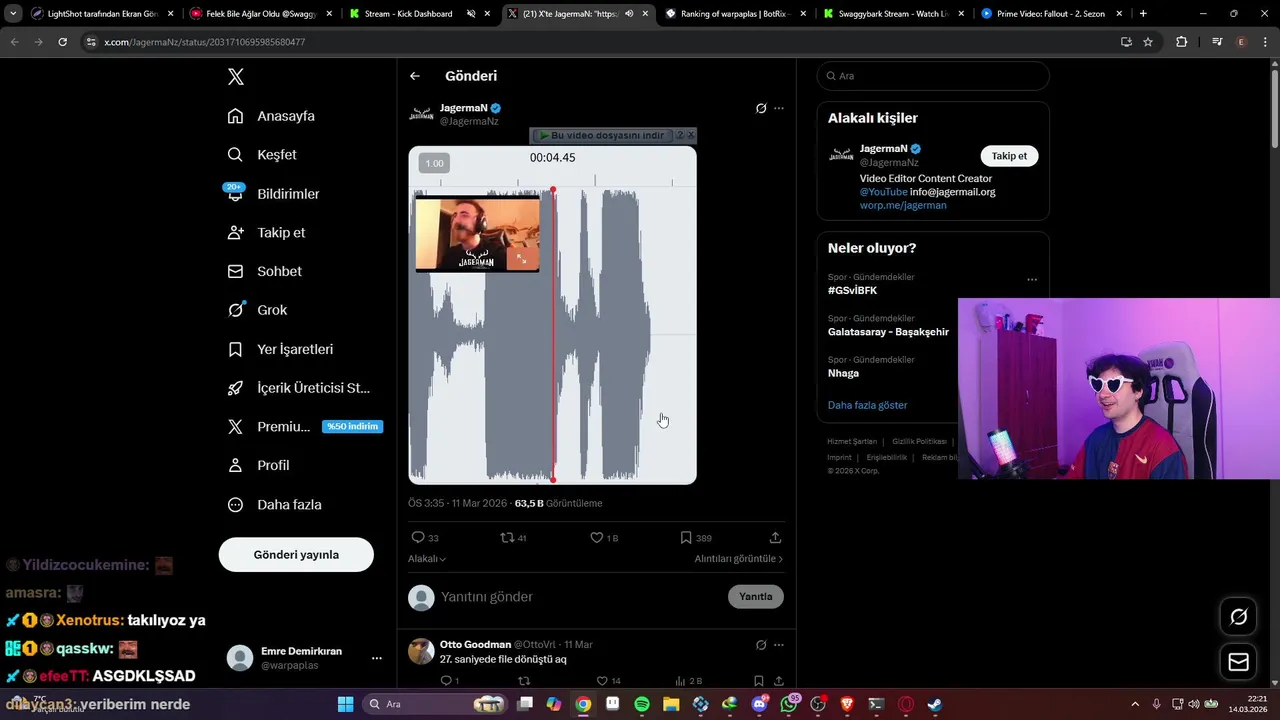Open Alıntıları görüntüle link
Viewport: 1280px width, 720px height.
point(739,559)
